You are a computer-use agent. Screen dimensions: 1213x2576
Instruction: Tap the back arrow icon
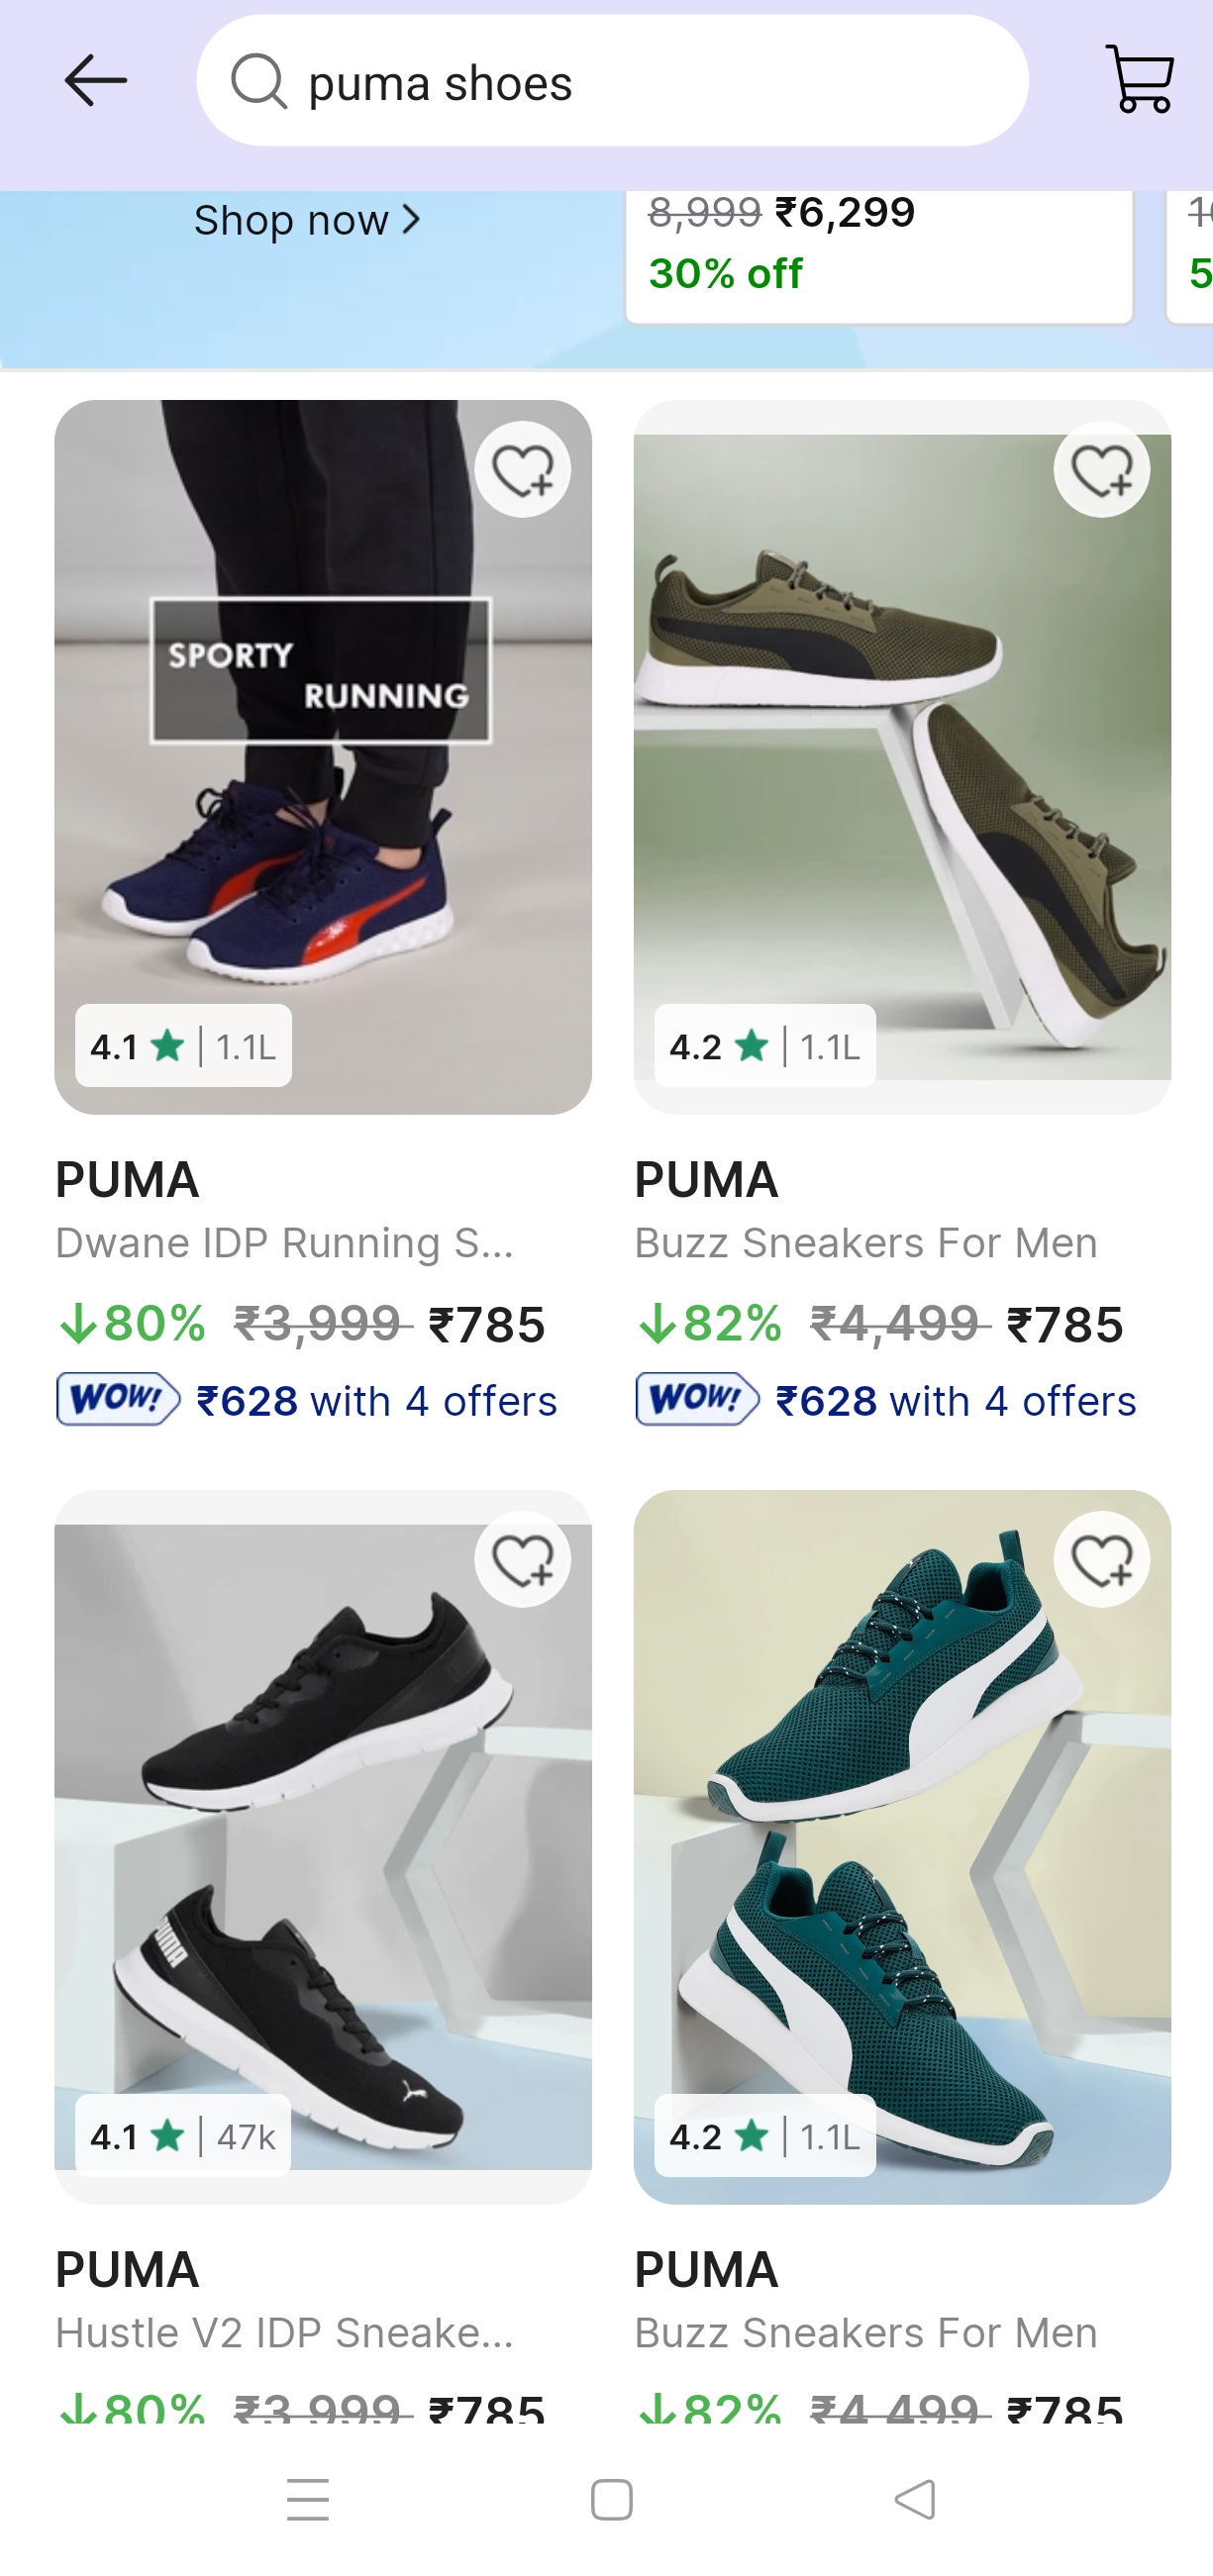pos(95,81)
